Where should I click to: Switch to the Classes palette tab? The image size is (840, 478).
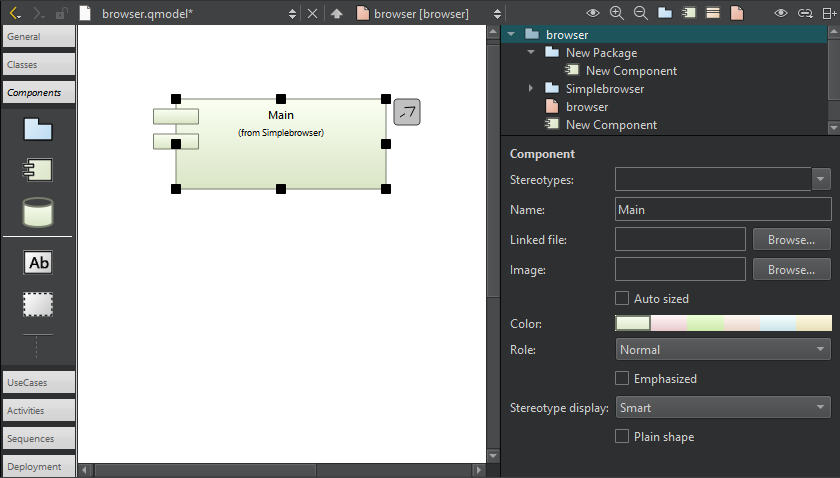pyautogui.click(x=38, y=64)
